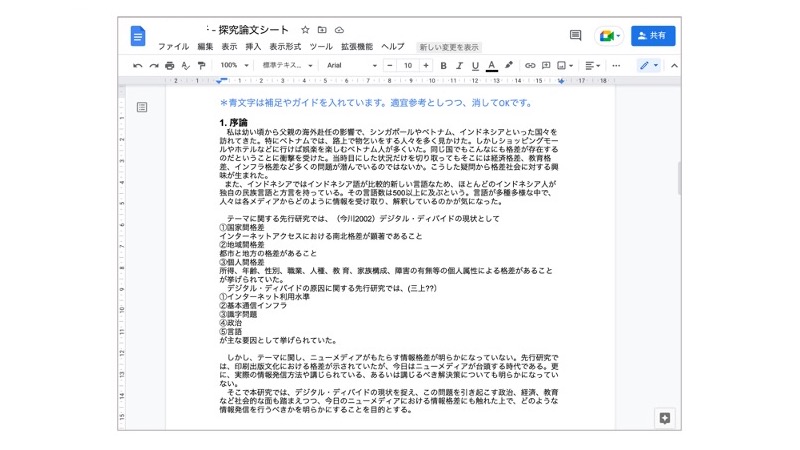Click the 新しい変更を表示 link

(449, 47)
